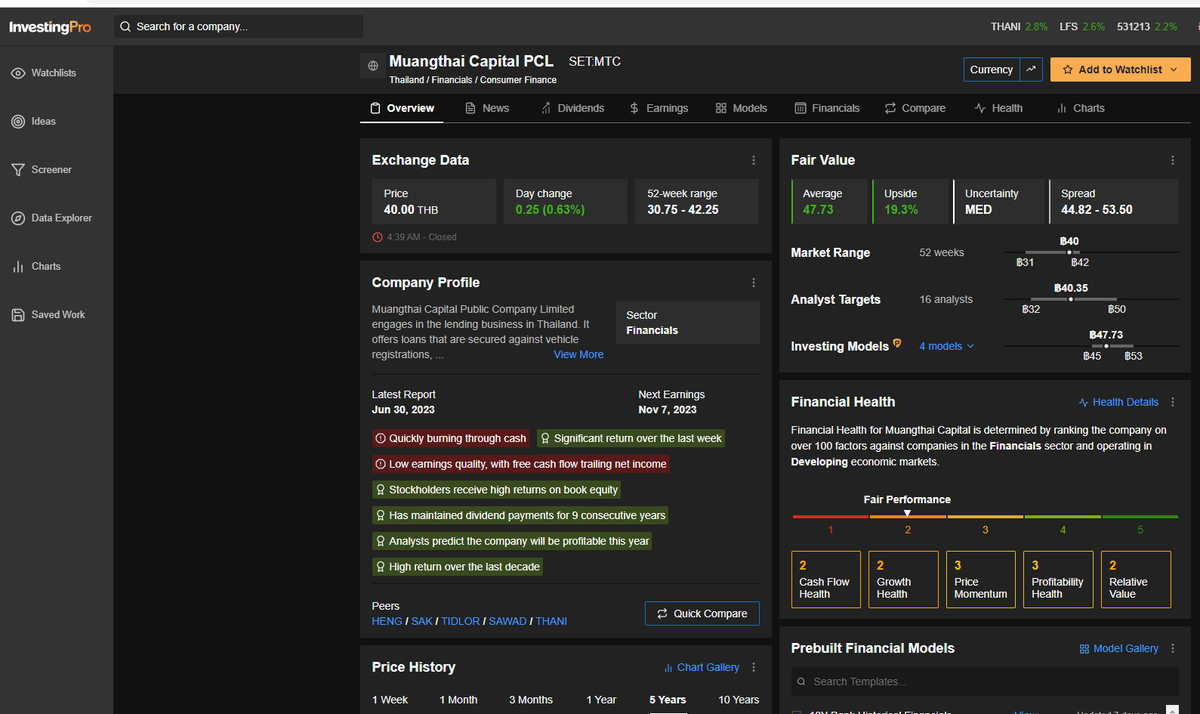Open peer HENG link
Screen dimensions: 1200x714
point(387,621)
